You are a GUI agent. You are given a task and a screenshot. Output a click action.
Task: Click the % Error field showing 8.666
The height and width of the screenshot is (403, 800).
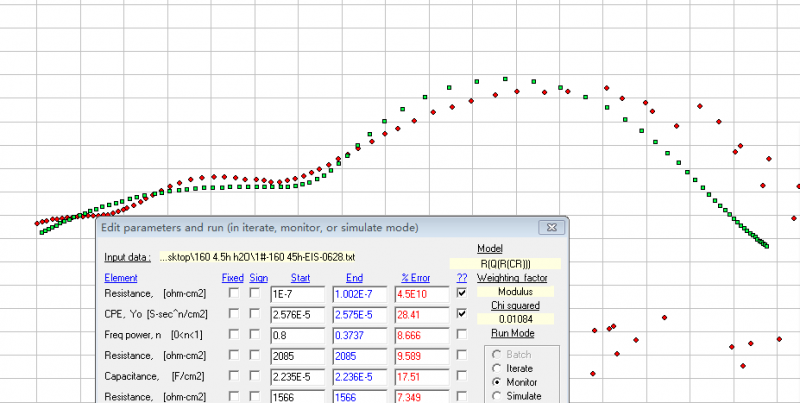click(422, 336)
